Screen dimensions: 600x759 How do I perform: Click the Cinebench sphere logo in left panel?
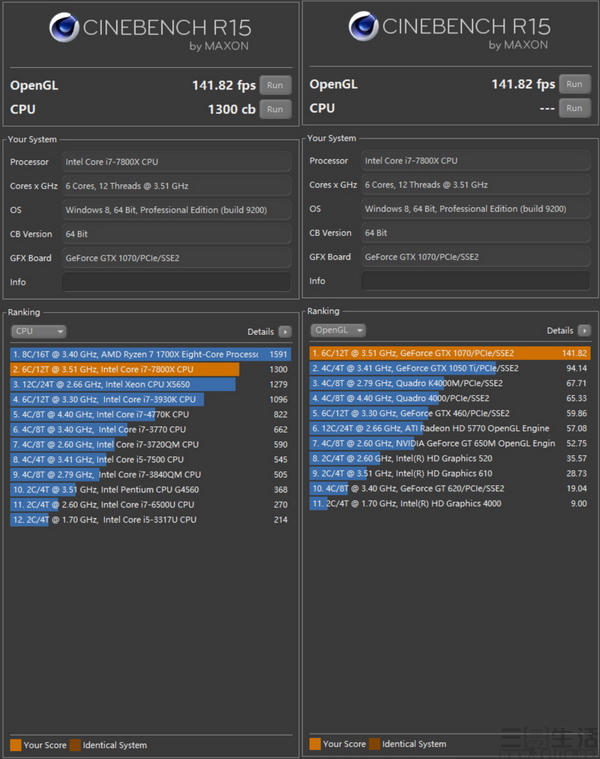pos(66,29)
